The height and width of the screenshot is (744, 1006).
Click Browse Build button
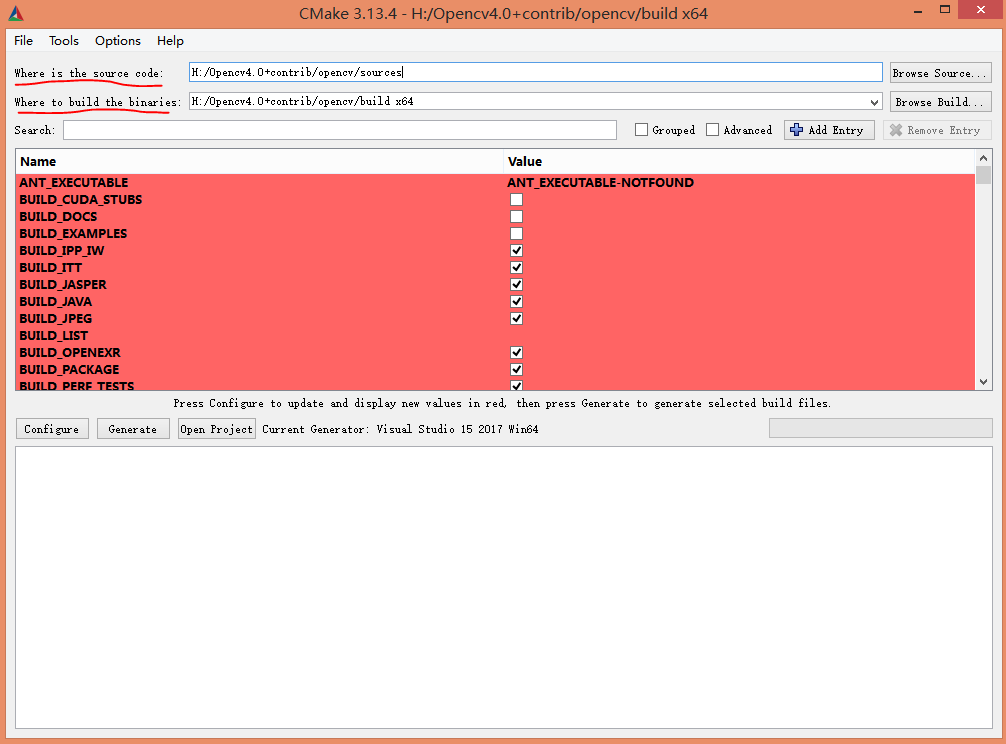(941, 102)
